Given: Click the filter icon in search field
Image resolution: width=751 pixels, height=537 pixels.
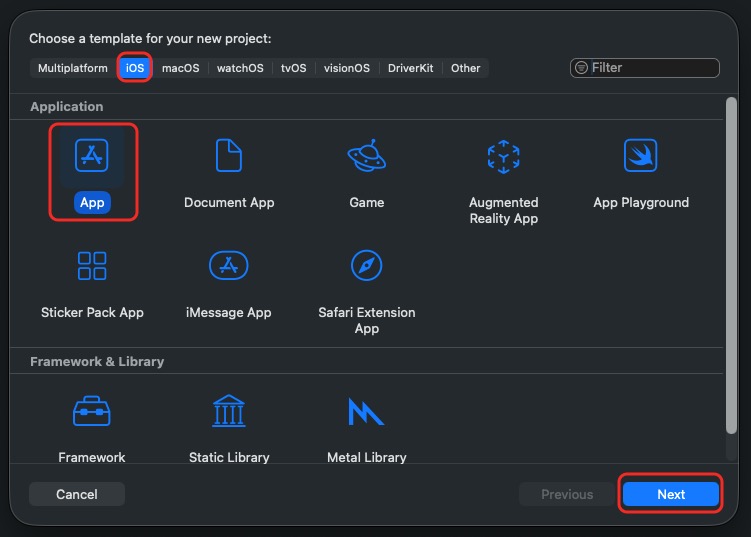Looking at the screenshot, I should tap(581, 68).
